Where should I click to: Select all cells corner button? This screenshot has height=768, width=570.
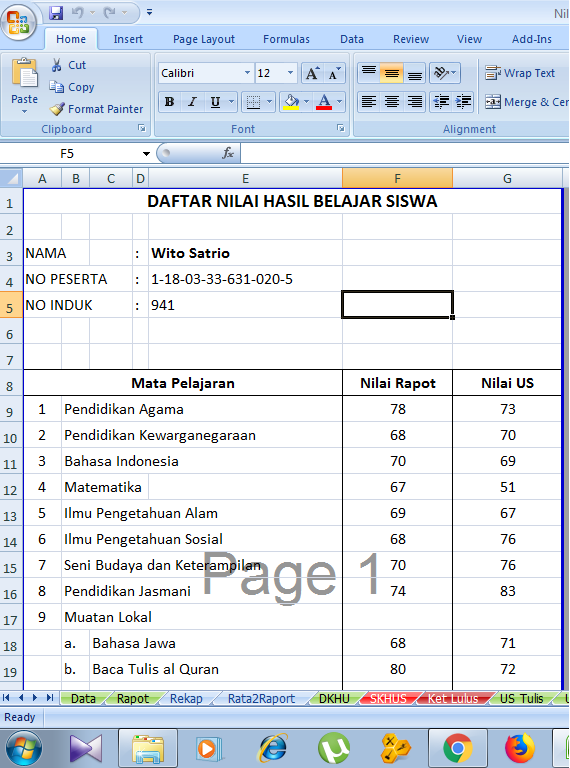(11, 178)
